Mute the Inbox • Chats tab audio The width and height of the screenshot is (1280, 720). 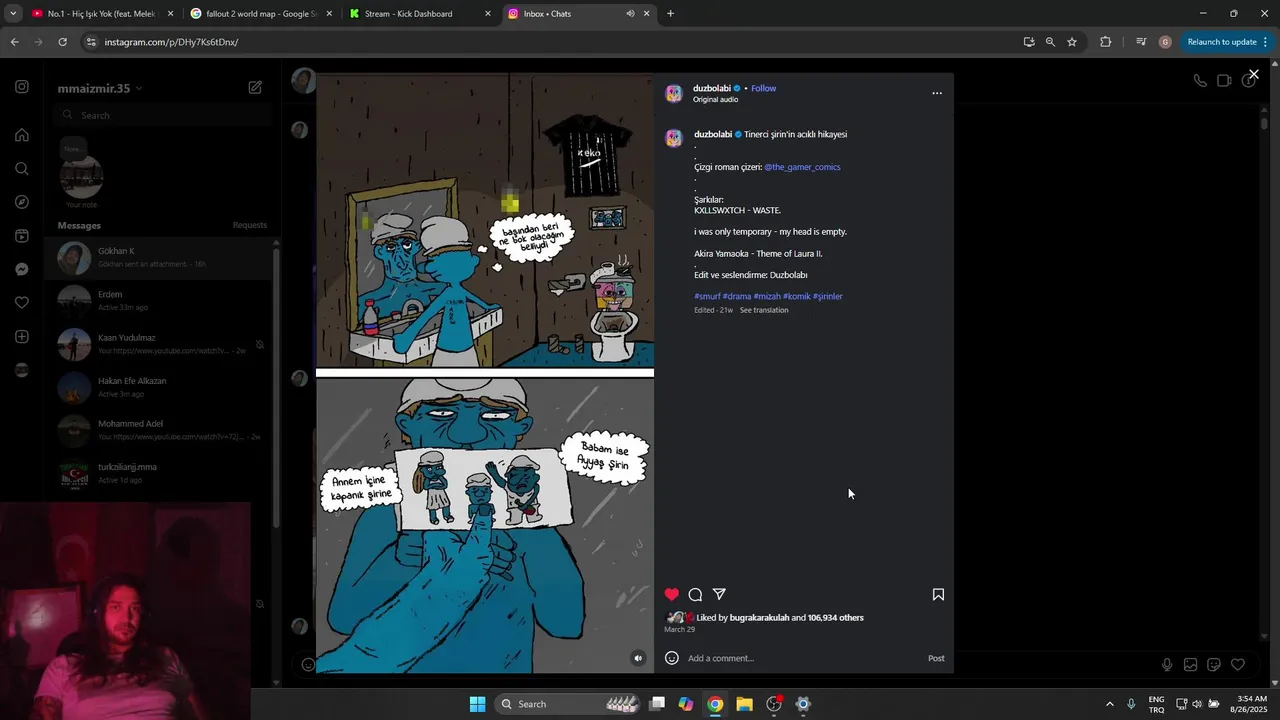point(630,14)
